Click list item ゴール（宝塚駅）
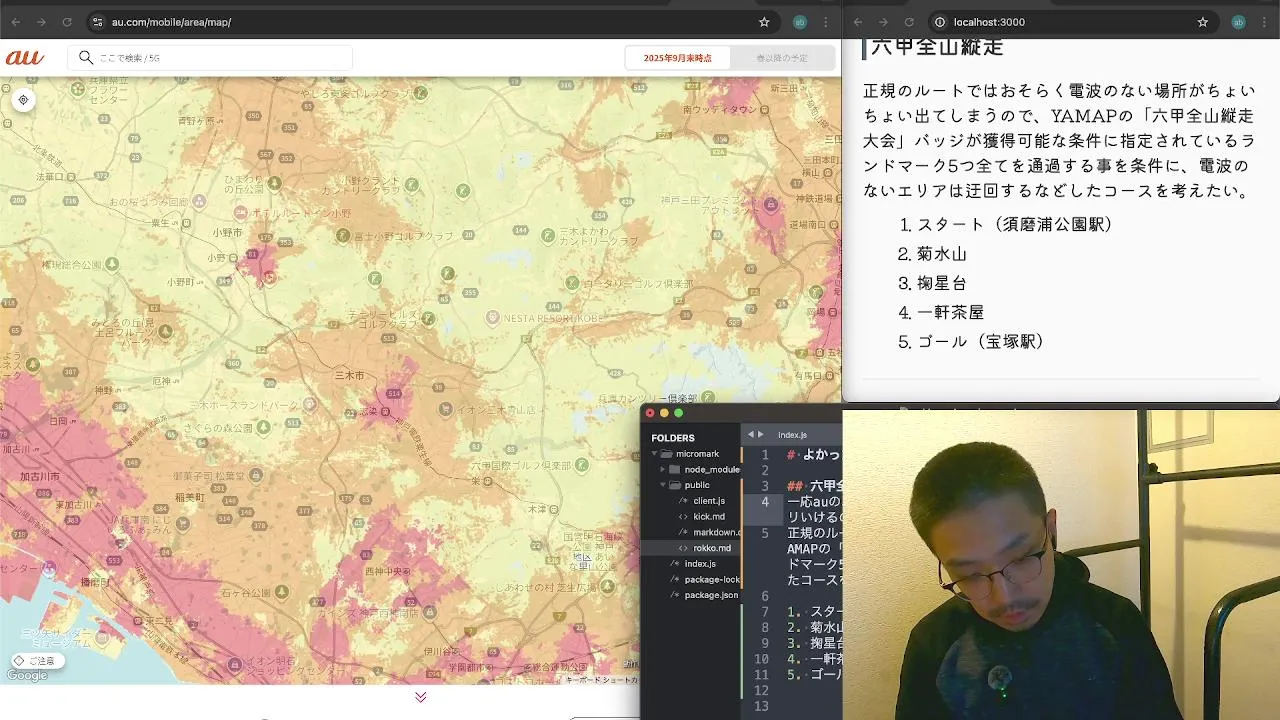The width and height of the screenshot is (1280, 720). (x=981, y=341)
